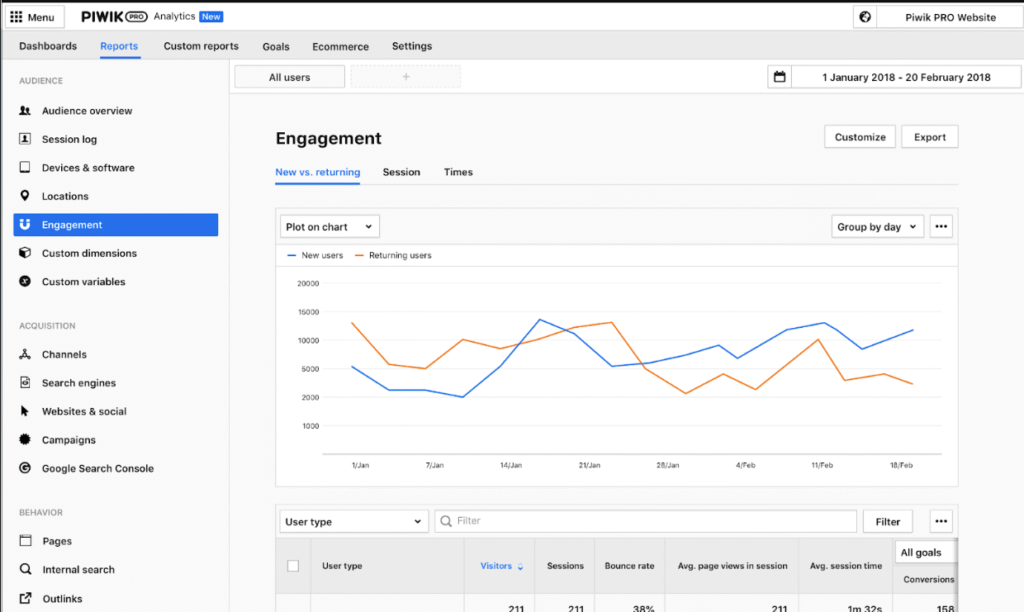This screenshot has width=1024, height=612.
Task: Go to the Goals tab
Action: (x=276, y=46)
